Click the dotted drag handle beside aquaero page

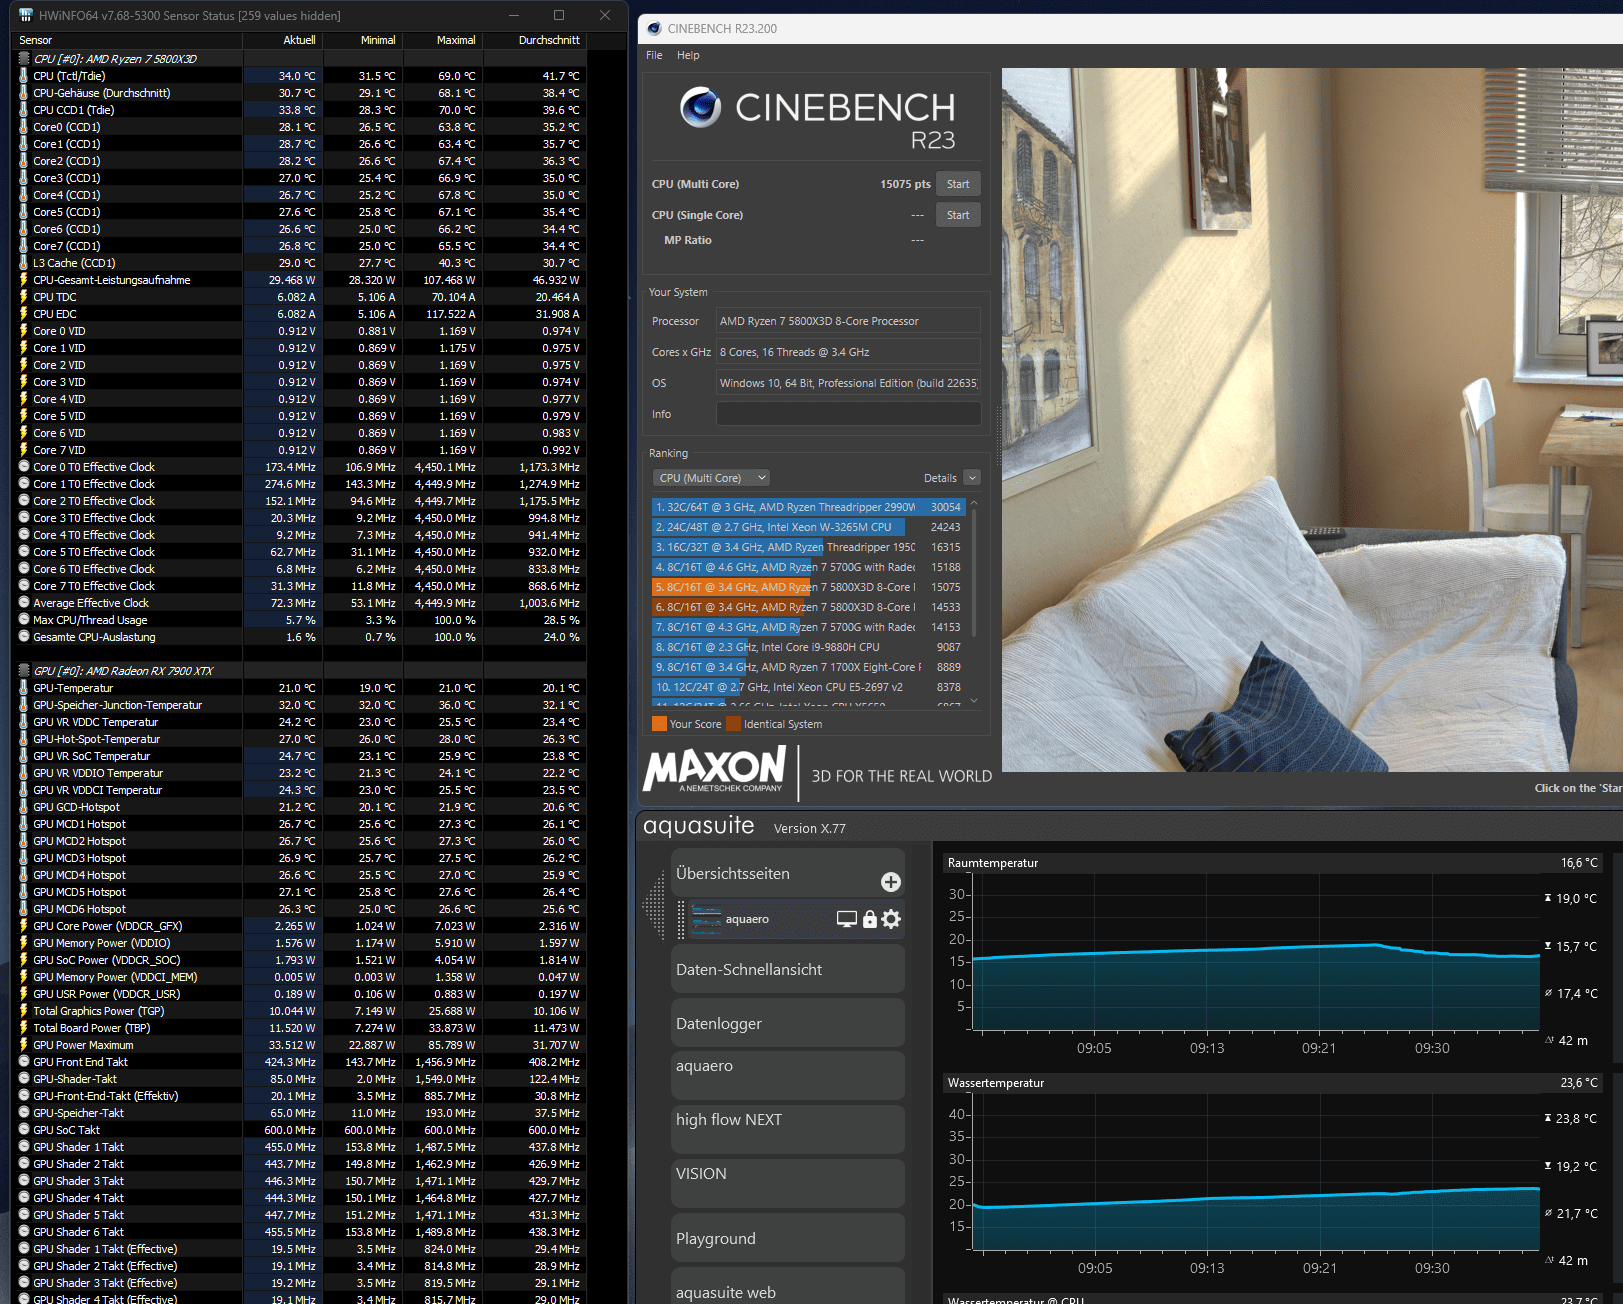(x=681, y=919)
